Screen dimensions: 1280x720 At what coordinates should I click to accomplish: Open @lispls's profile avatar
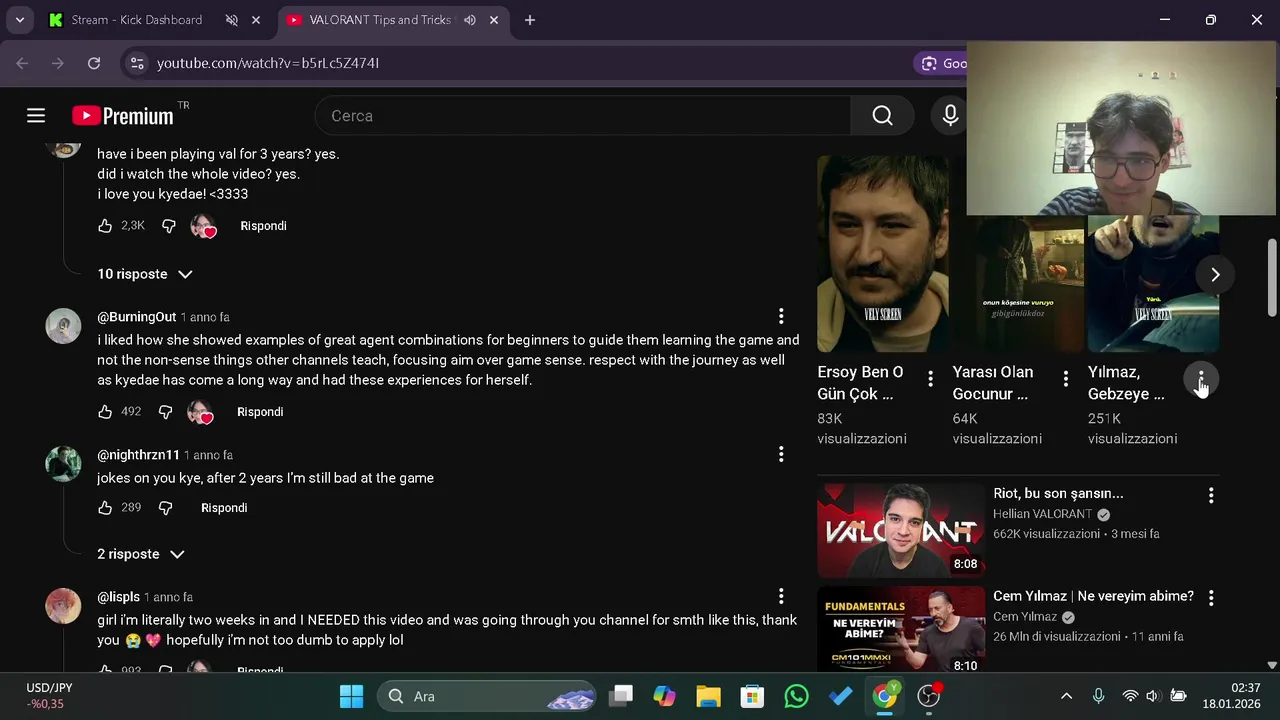click(x=63, y=606)
